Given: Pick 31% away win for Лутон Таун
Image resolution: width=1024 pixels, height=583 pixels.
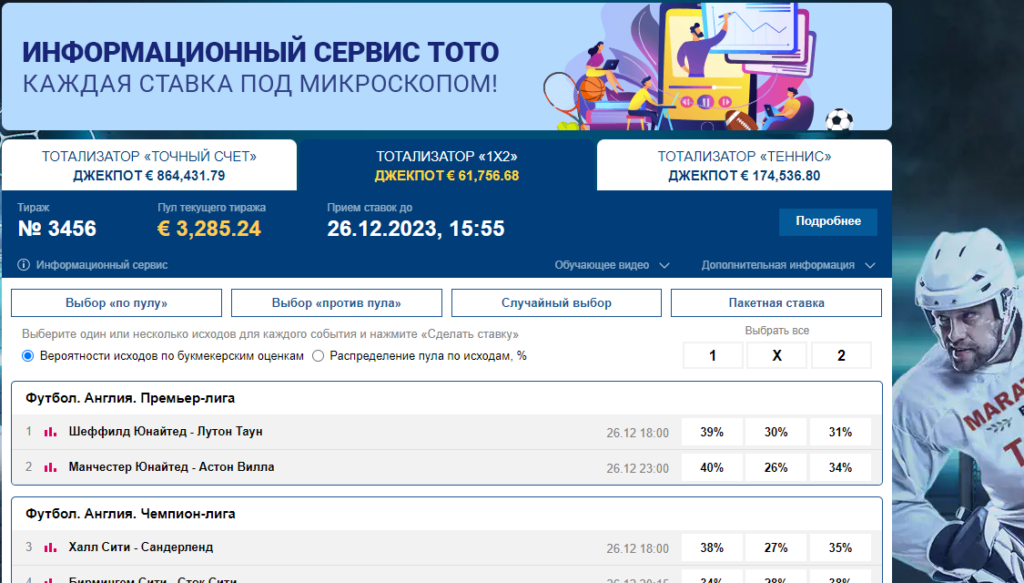Looking at the screenshot, I should coord(840,432).
